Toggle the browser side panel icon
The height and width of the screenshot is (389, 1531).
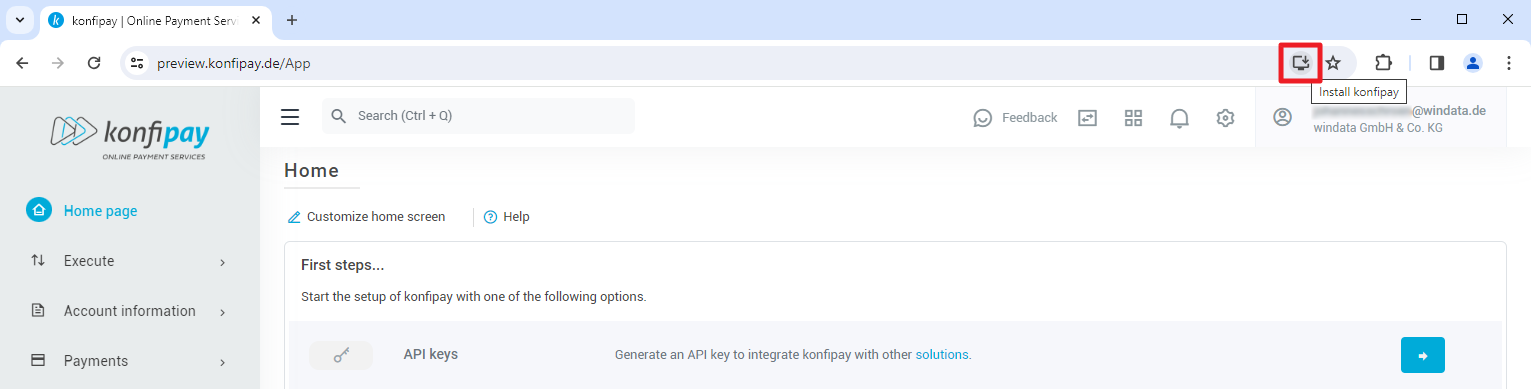tap(1437, 63)
